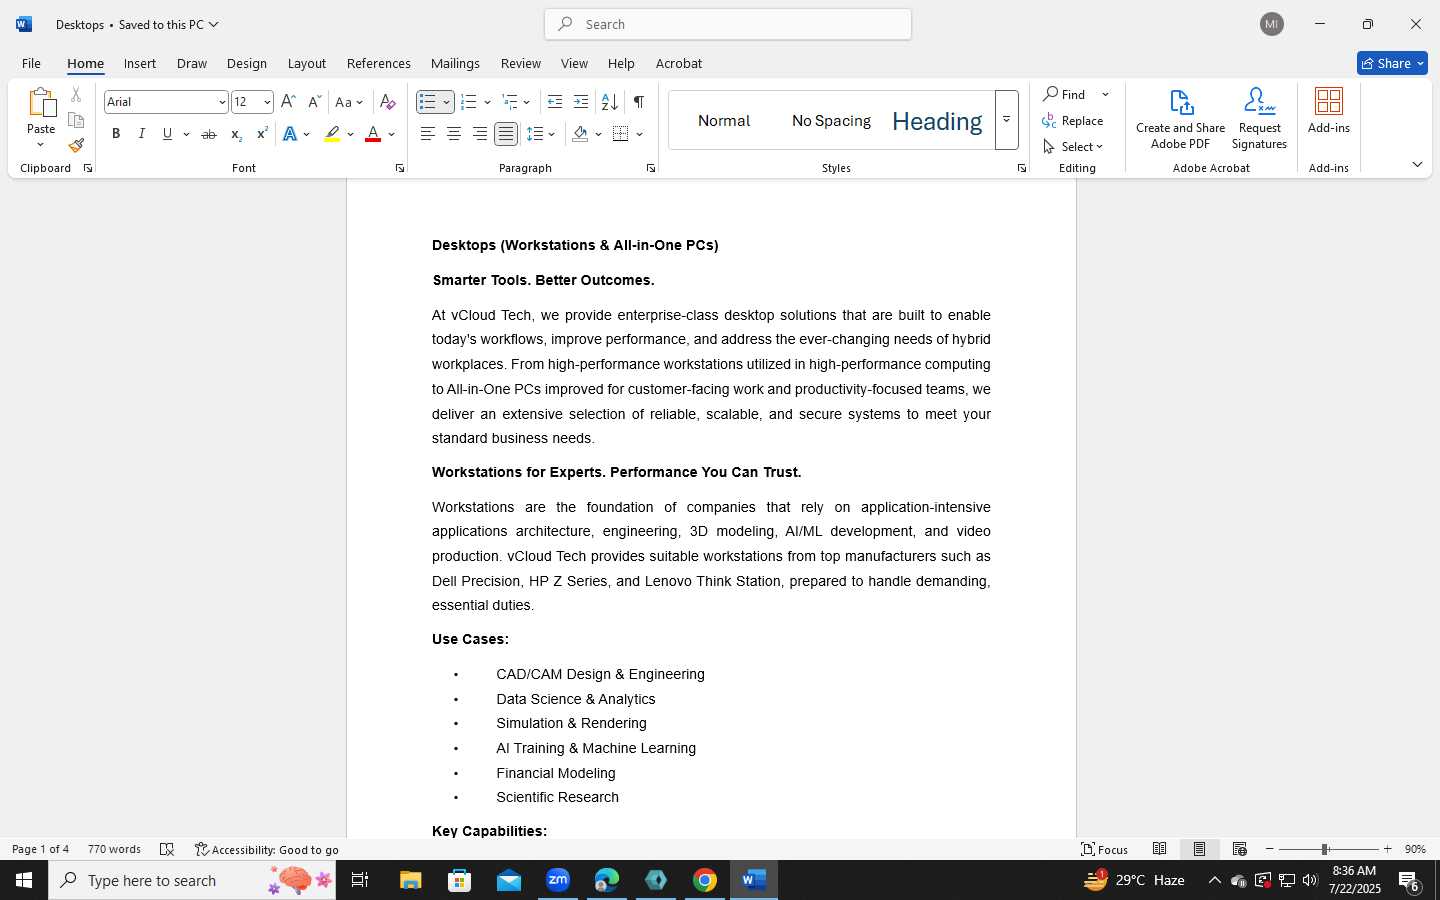1440x900 pixels.
Task: Expand the Styles gallery
Action: 1007,120
